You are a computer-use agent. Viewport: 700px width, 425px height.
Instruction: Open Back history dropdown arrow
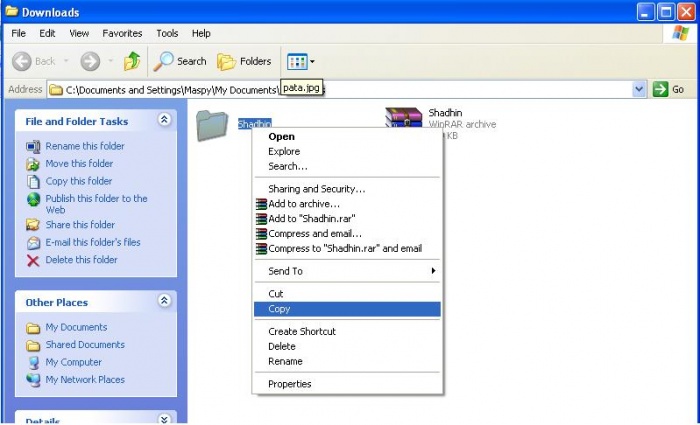click(x=66, y=61)
